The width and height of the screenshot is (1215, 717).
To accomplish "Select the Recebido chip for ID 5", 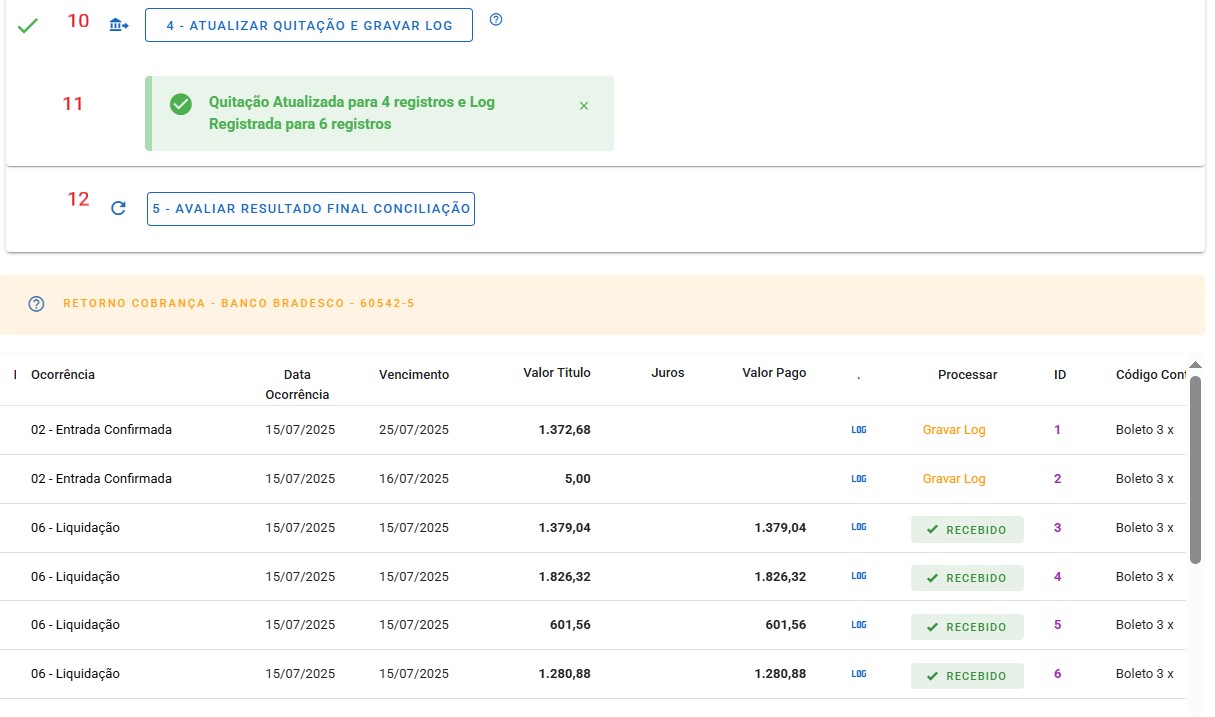I will pyautogui.click(x=967, y=627).
